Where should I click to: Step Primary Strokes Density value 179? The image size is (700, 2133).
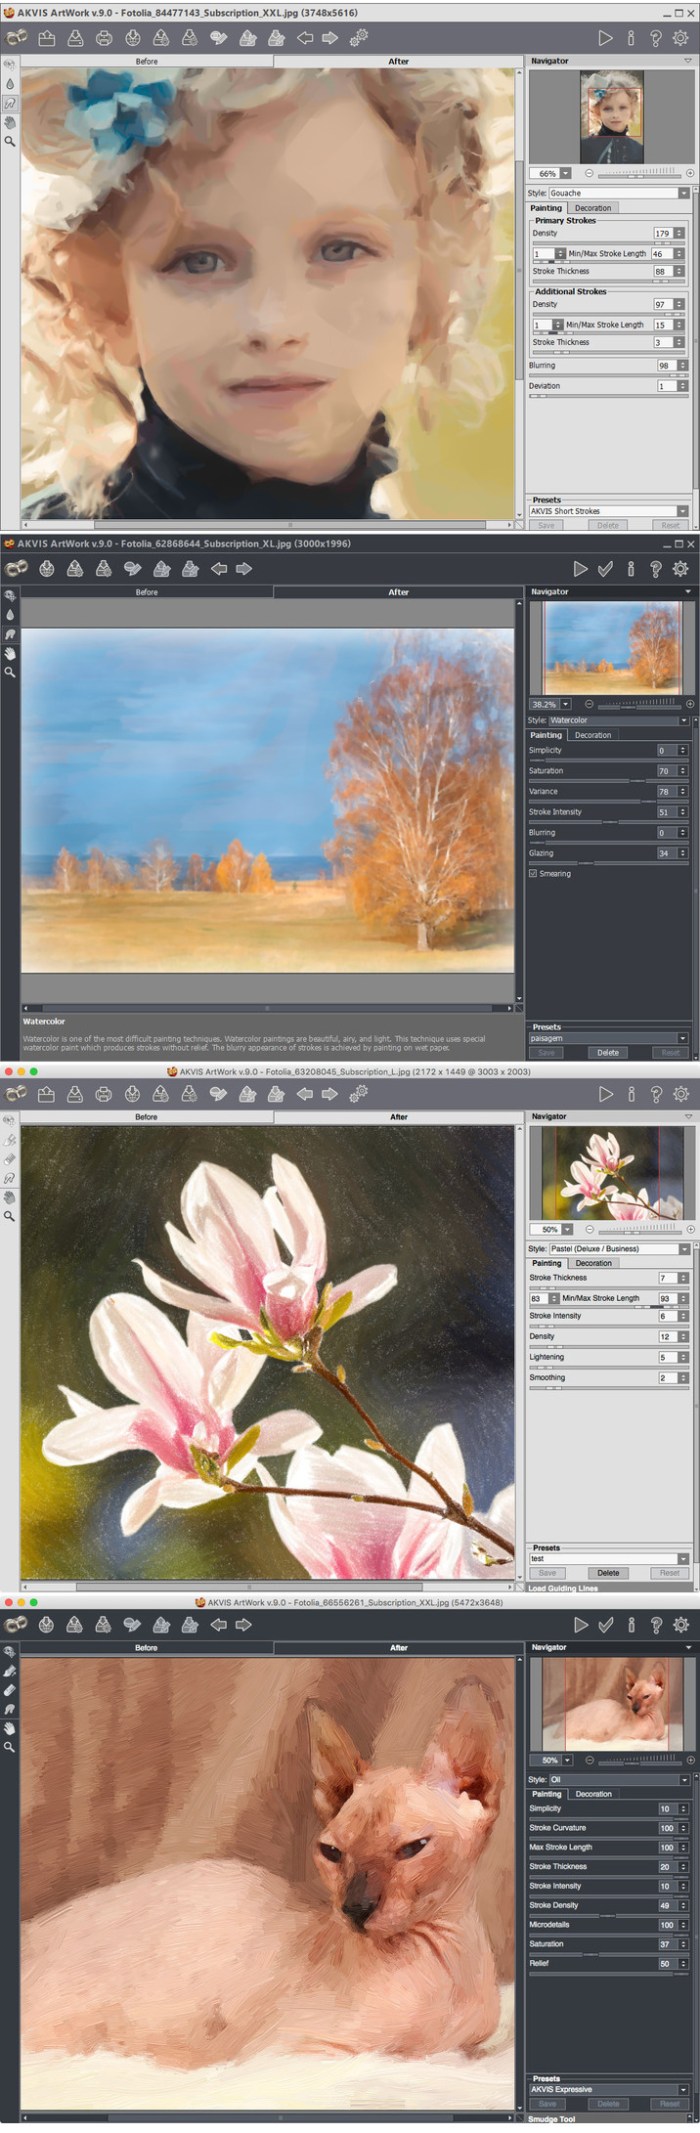click(680, 233)
